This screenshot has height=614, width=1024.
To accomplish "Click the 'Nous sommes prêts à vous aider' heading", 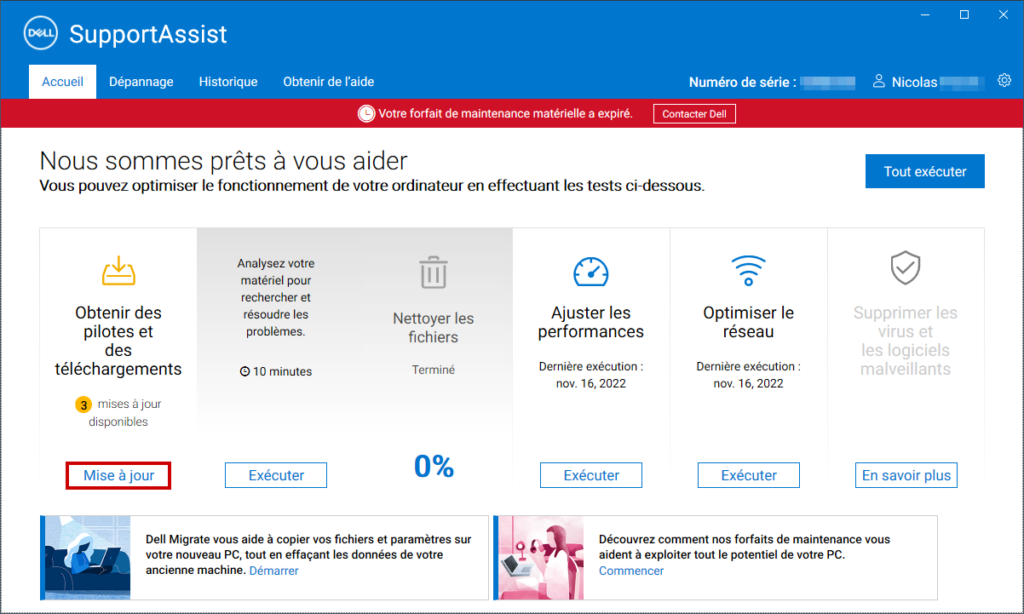I will (223, 161).
